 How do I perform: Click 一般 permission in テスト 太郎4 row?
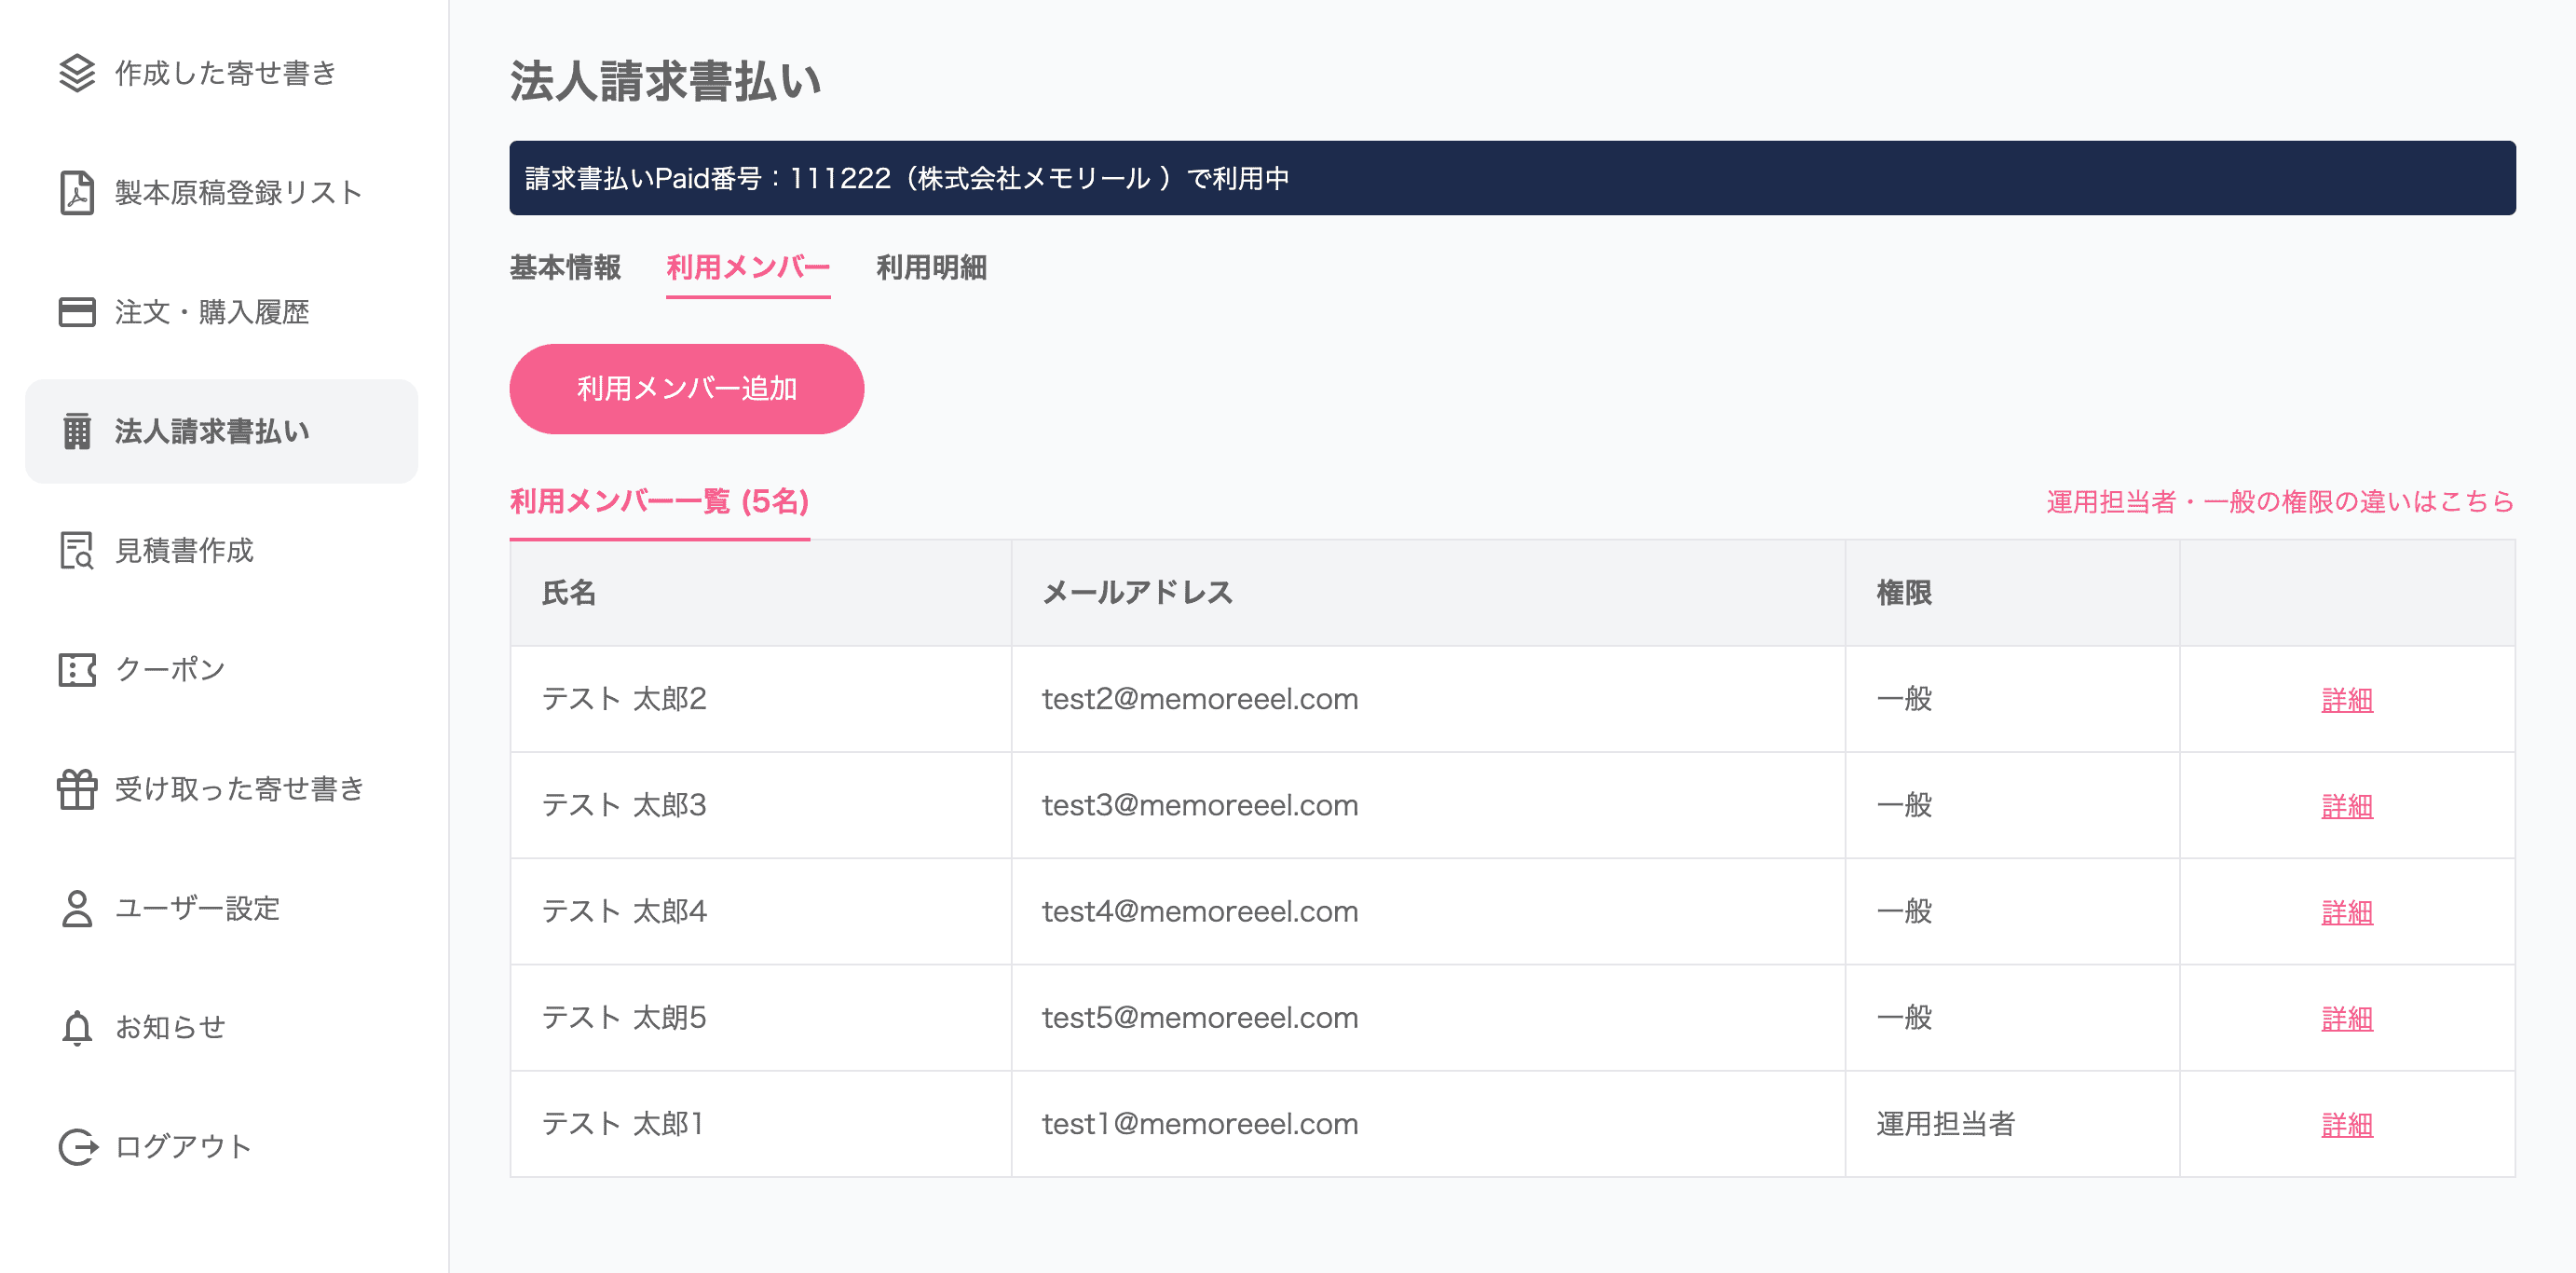1904,911
